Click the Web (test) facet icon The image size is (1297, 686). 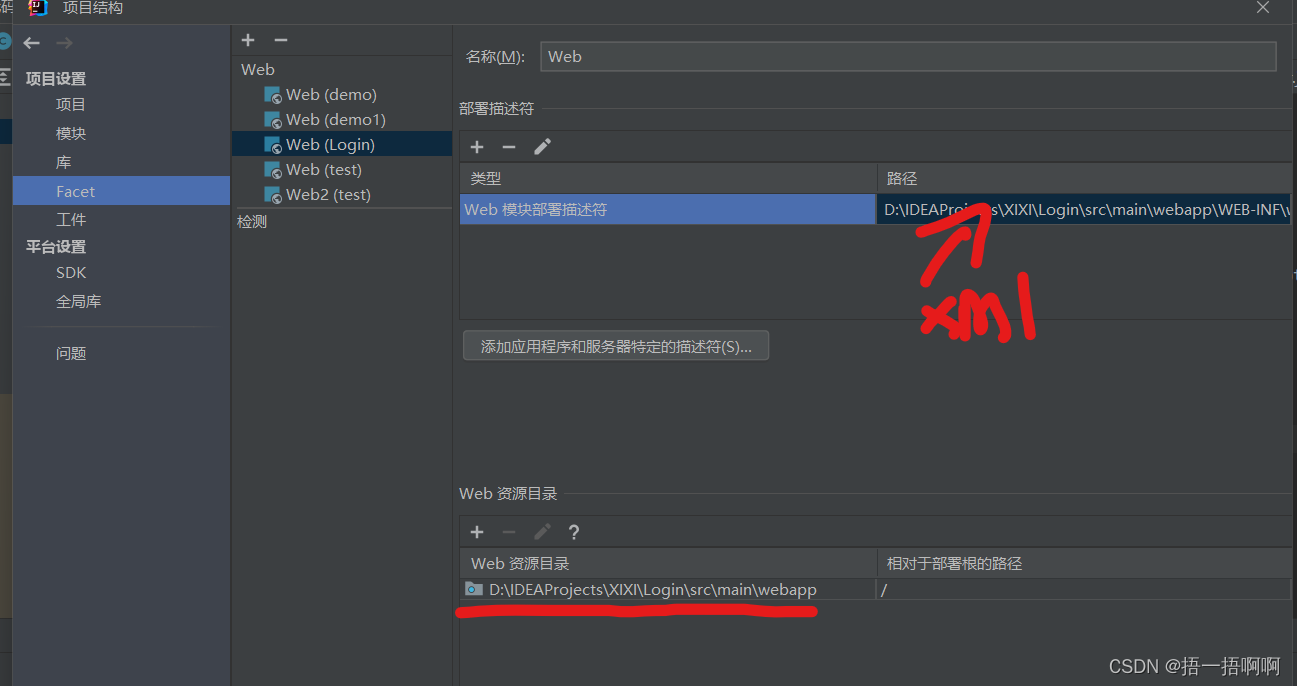[273, 170]
